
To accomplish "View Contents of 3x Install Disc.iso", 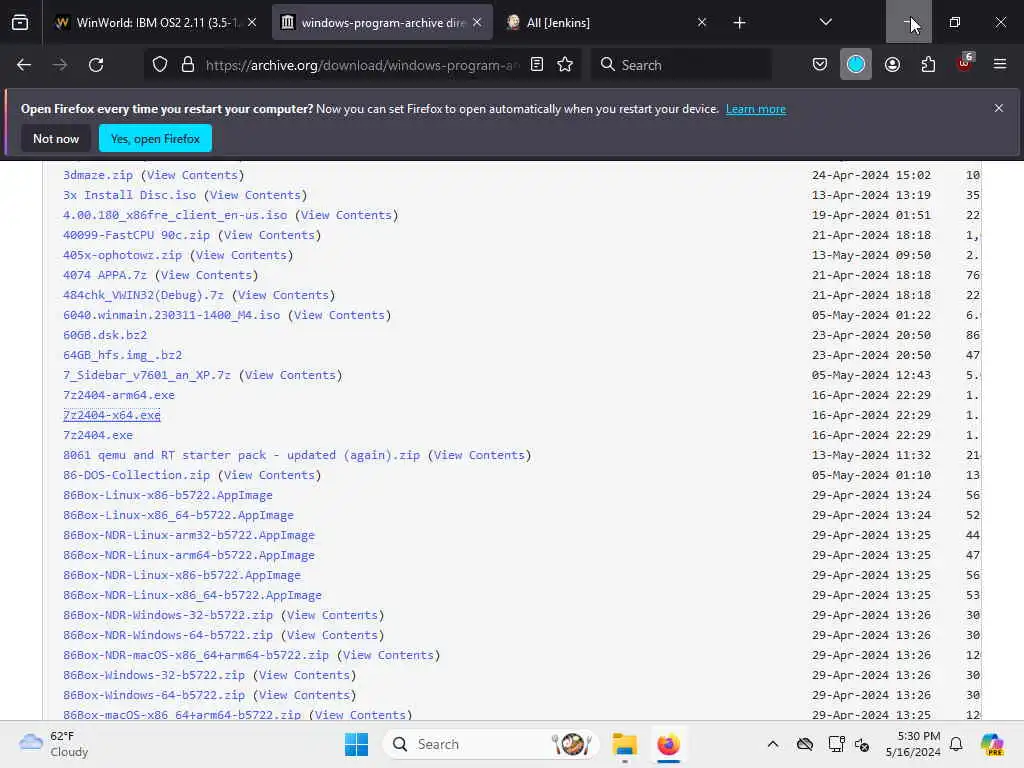I will (255, 195).
